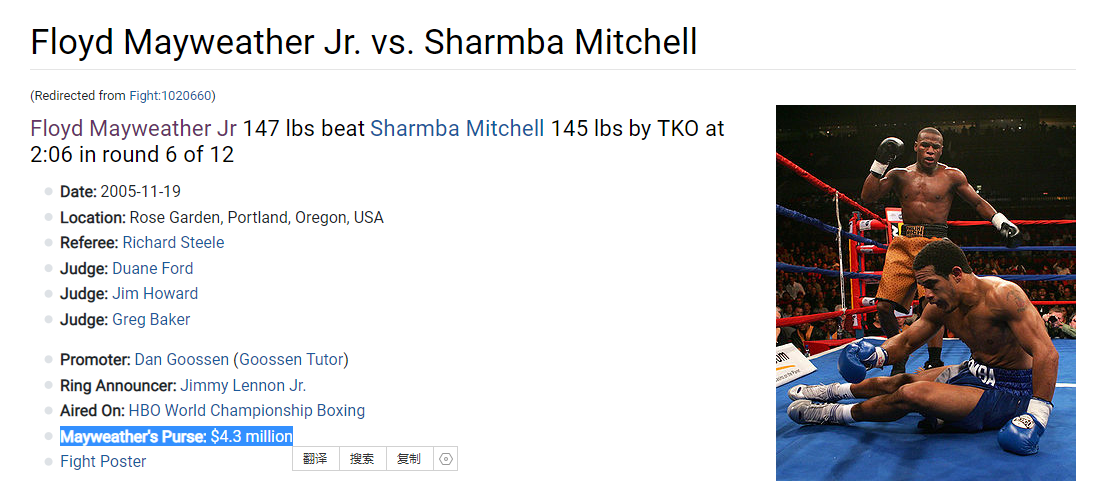Open promoter Dan Goossen link
The width and height of the screenshot is (1104, 497).
pyautogui.click(x=182, y=360)
